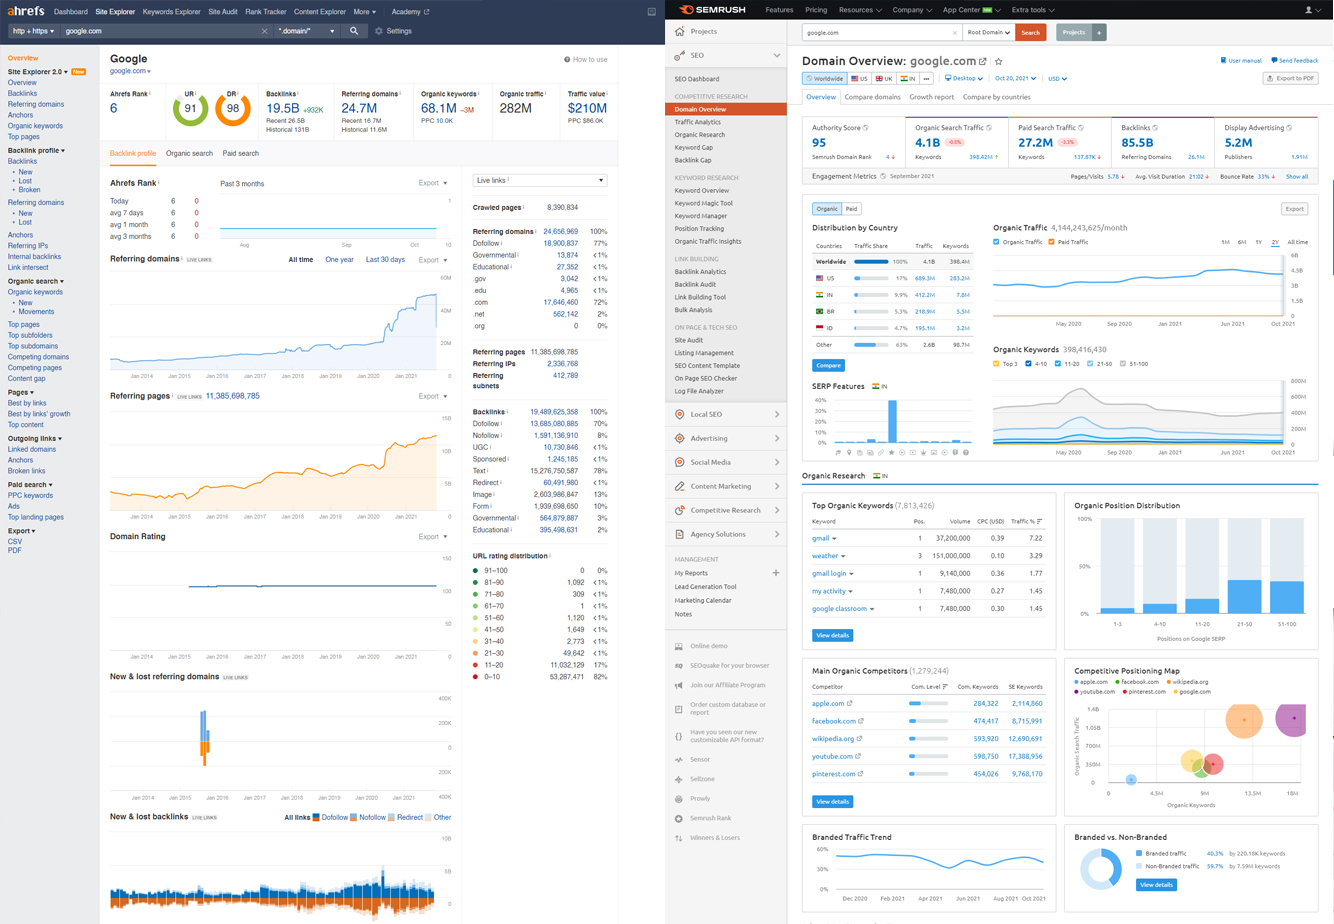This screenshot has height=924, width=1334.
Task: Clear the google.com field in Ahrefs
Action: tap(265, 31)
